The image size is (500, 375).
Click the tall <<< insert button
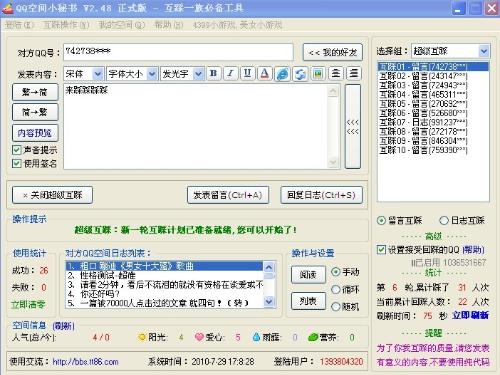353,126
